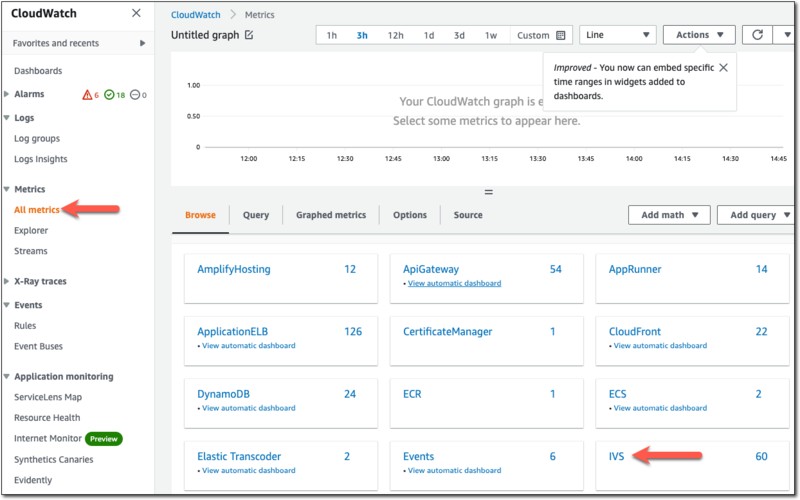Close the CloudWatch sidebar with X

136,14
